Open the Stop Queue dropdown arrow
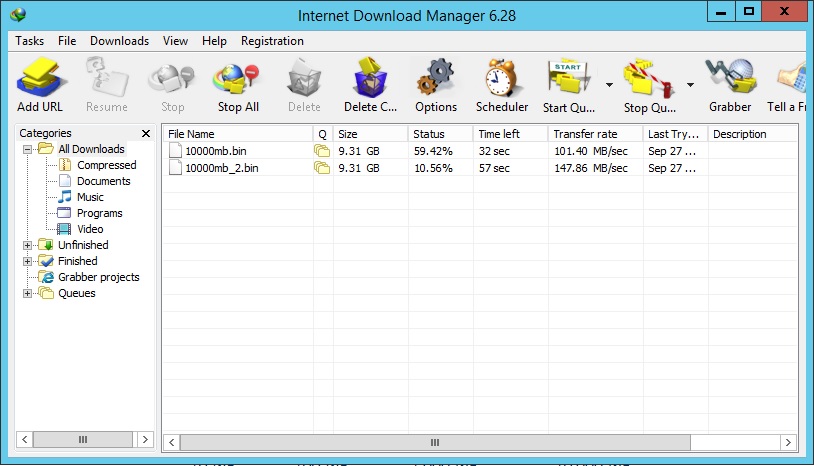Screen dimensions: 814x466 point(690,85)
